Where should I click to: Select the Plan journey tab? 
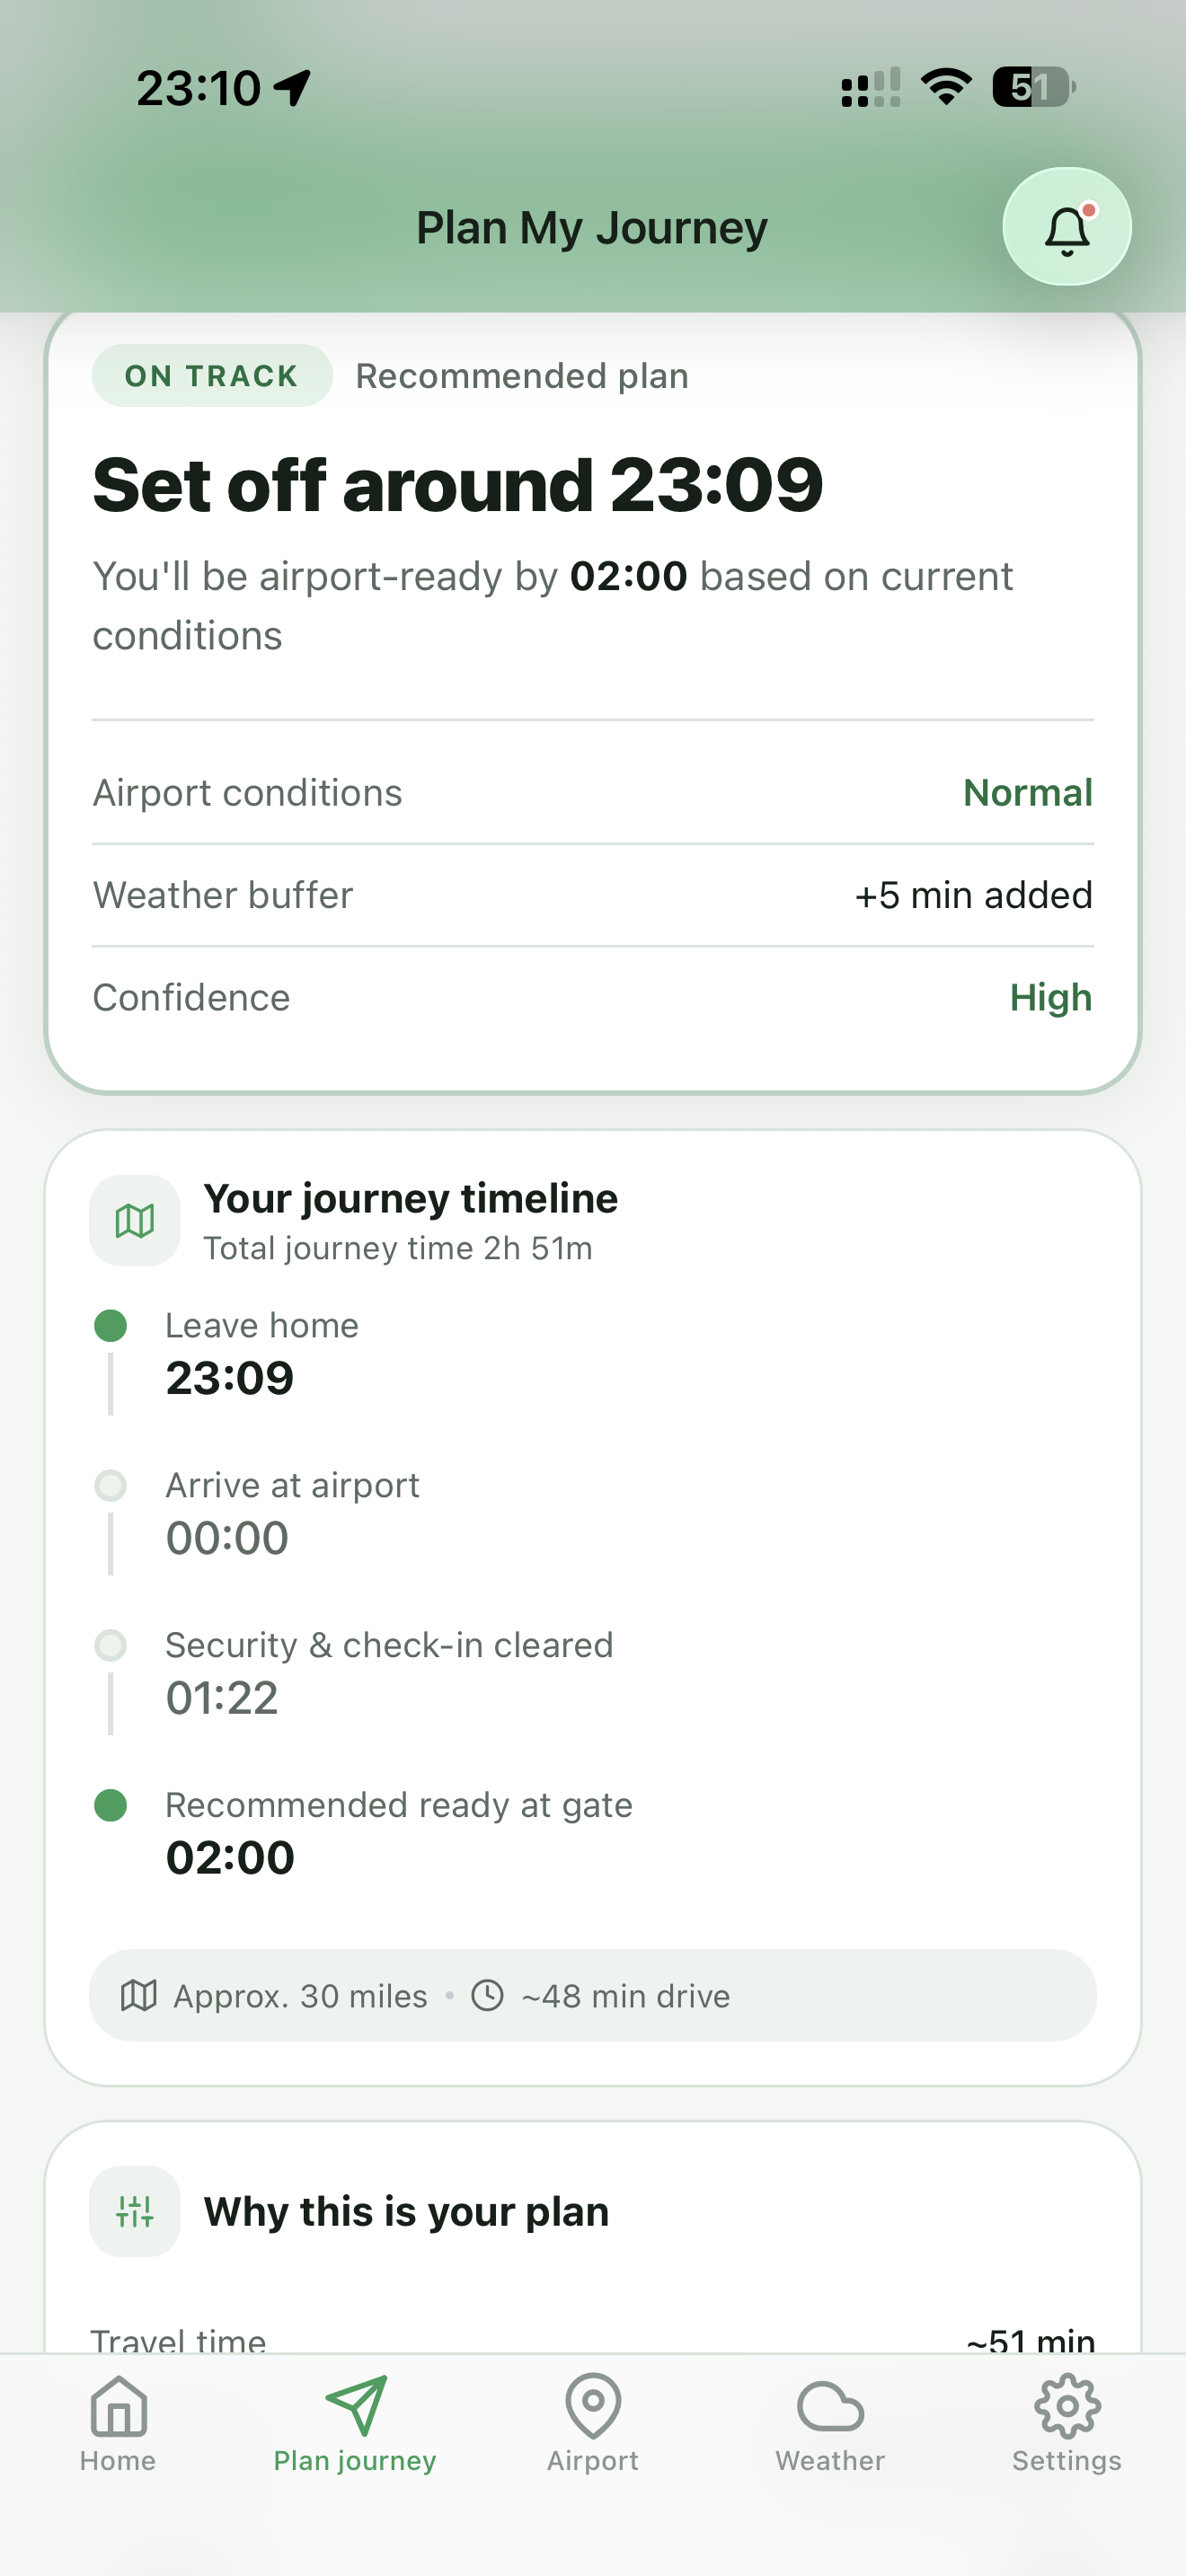(355, 2424)
